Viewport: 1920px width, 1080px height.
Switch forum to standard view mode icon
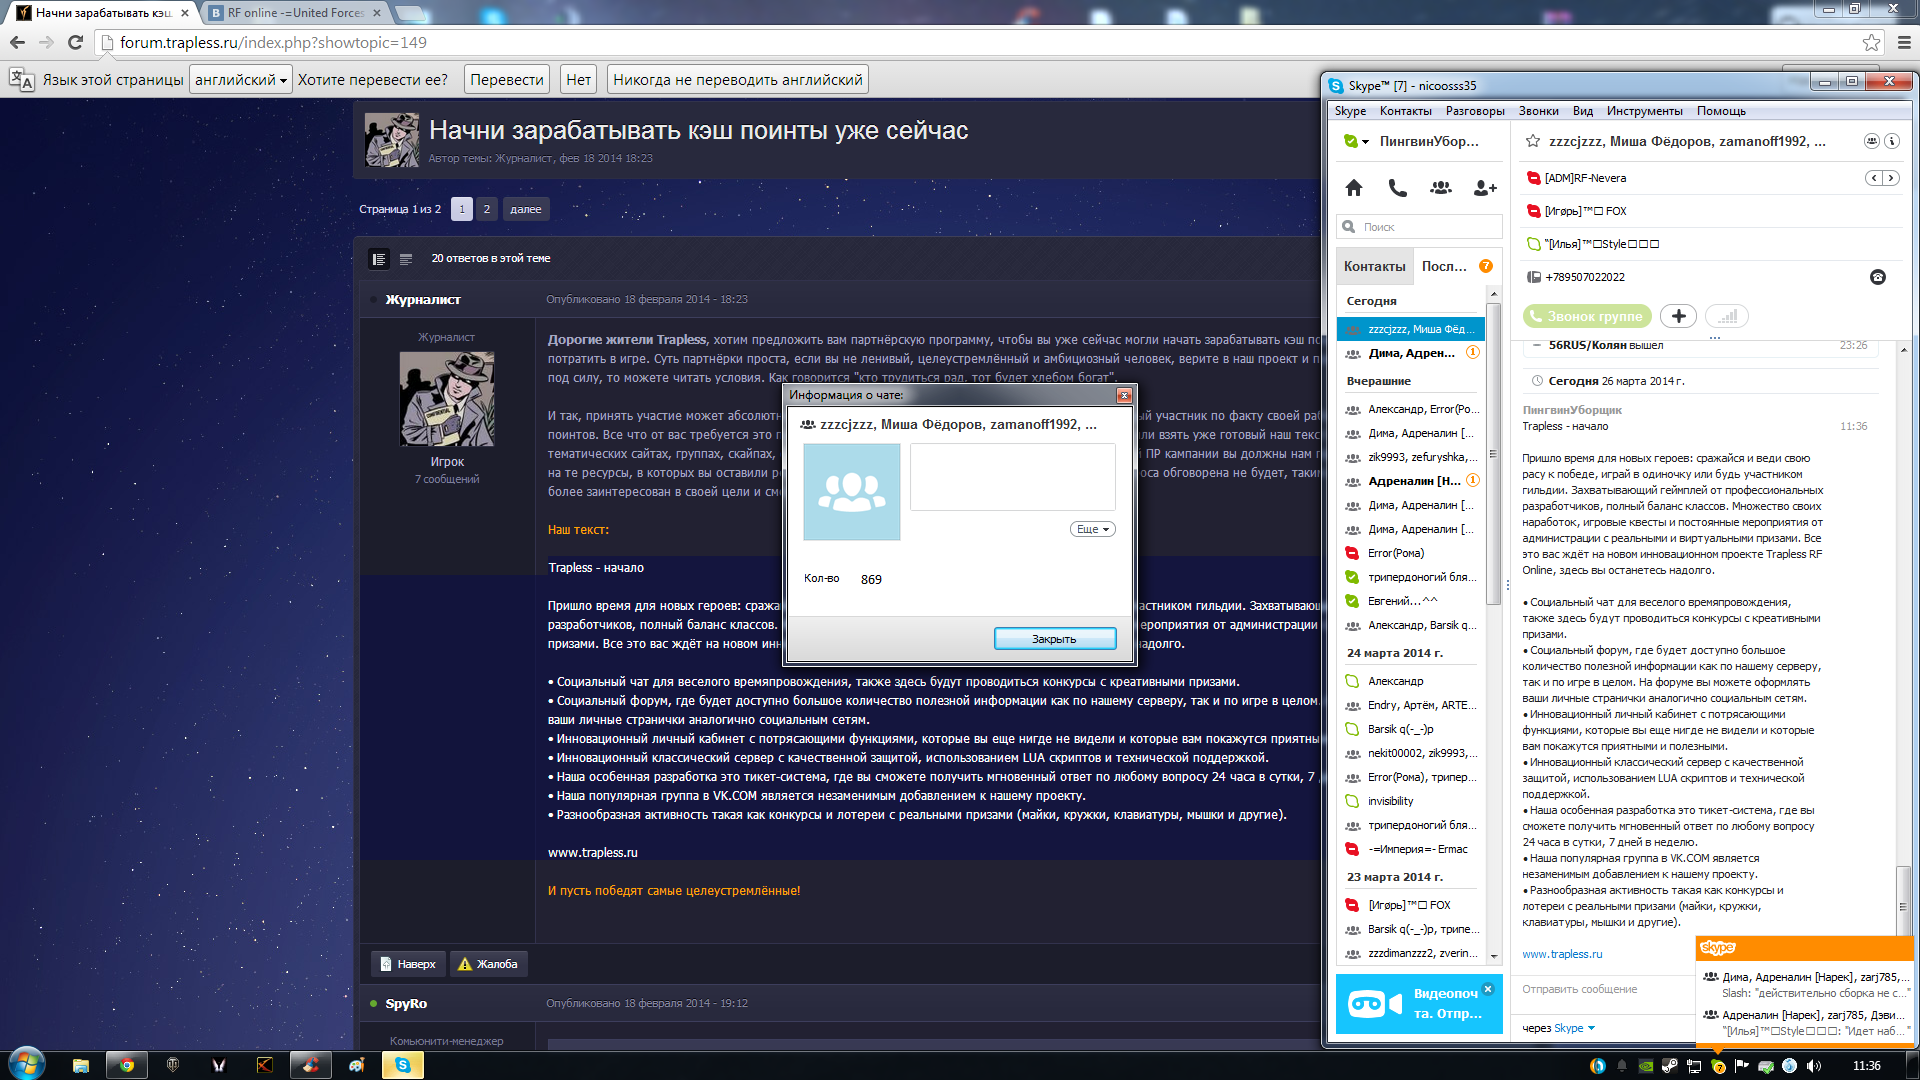point(379,259)
